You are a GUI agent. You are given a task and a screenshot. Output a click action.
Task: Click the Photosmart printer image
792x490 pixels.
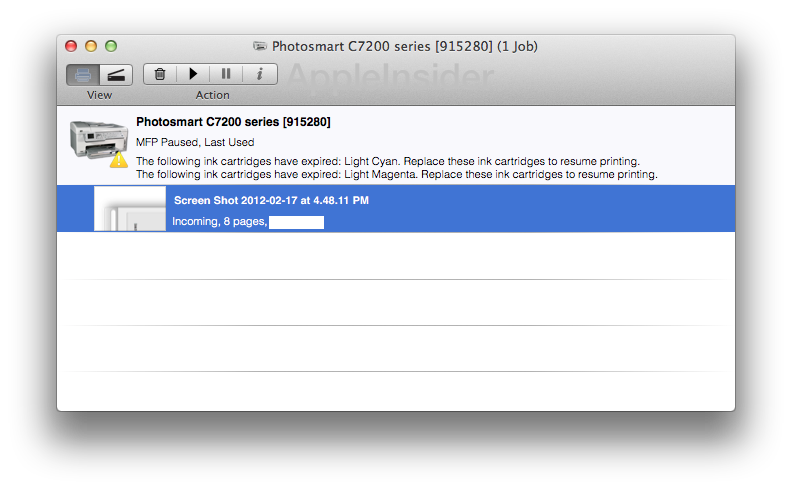[x=98, y=138]
